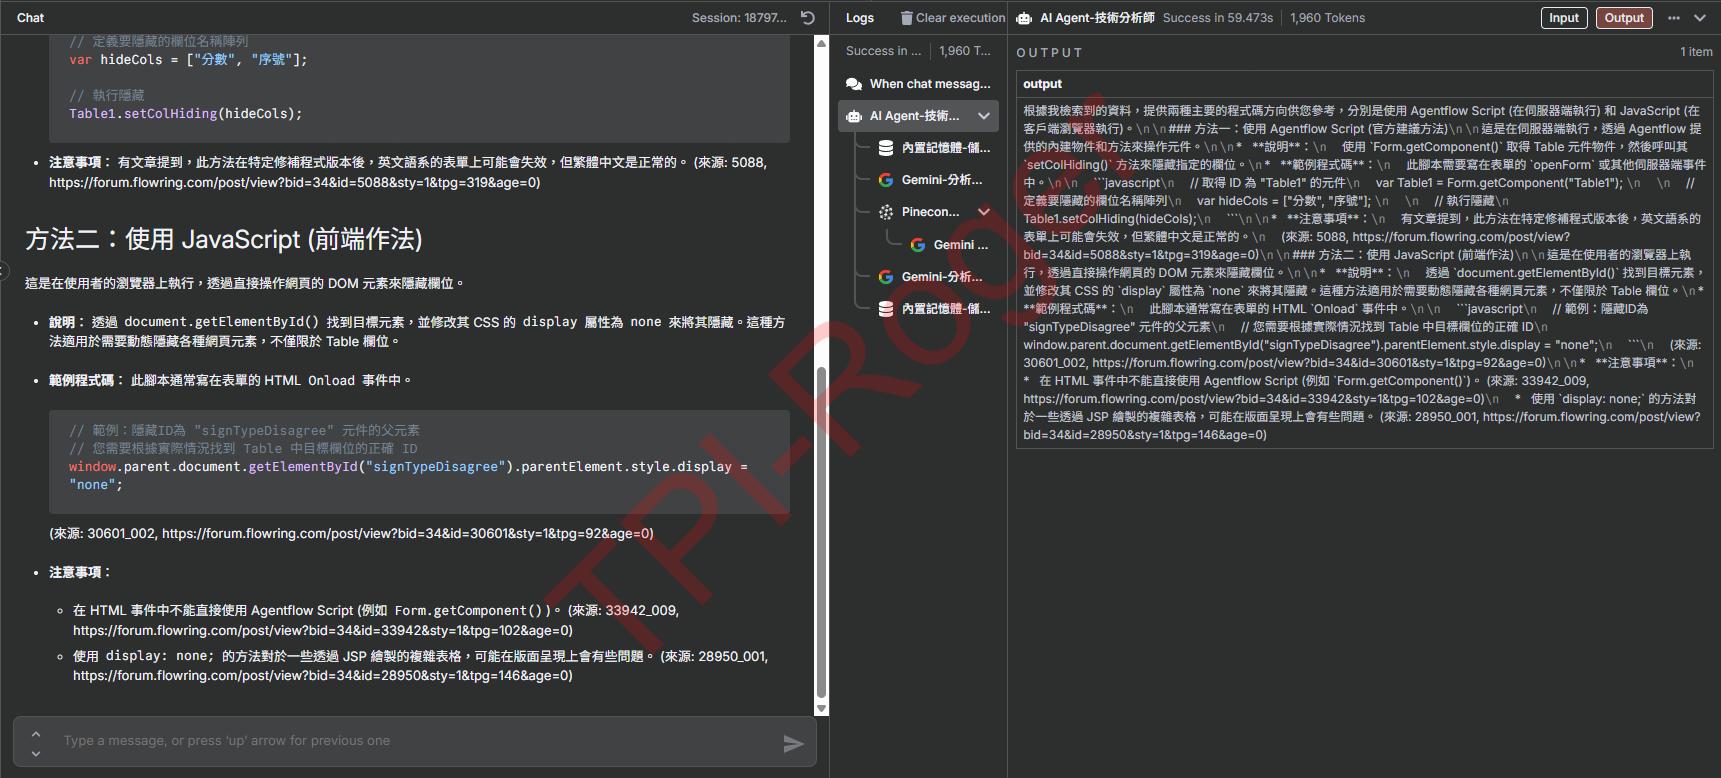Click the '1,960 Tokens' text in header
1721x778 pixels.
(1327, 18)
